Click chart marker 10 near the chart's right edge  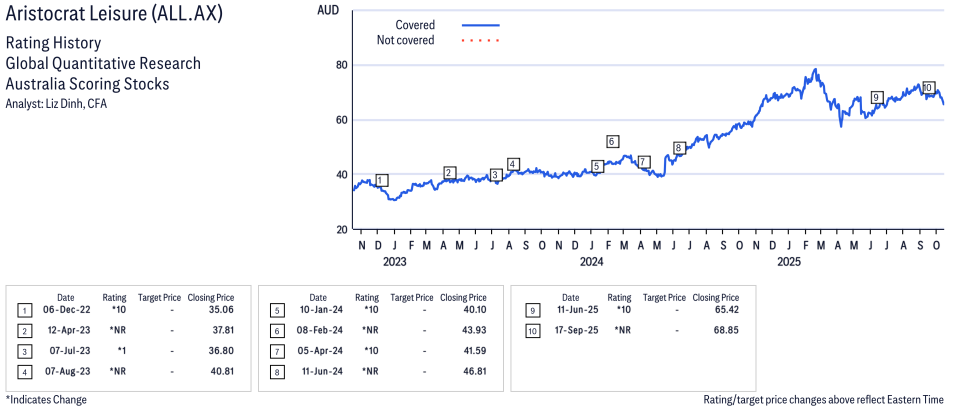[928, 87]
